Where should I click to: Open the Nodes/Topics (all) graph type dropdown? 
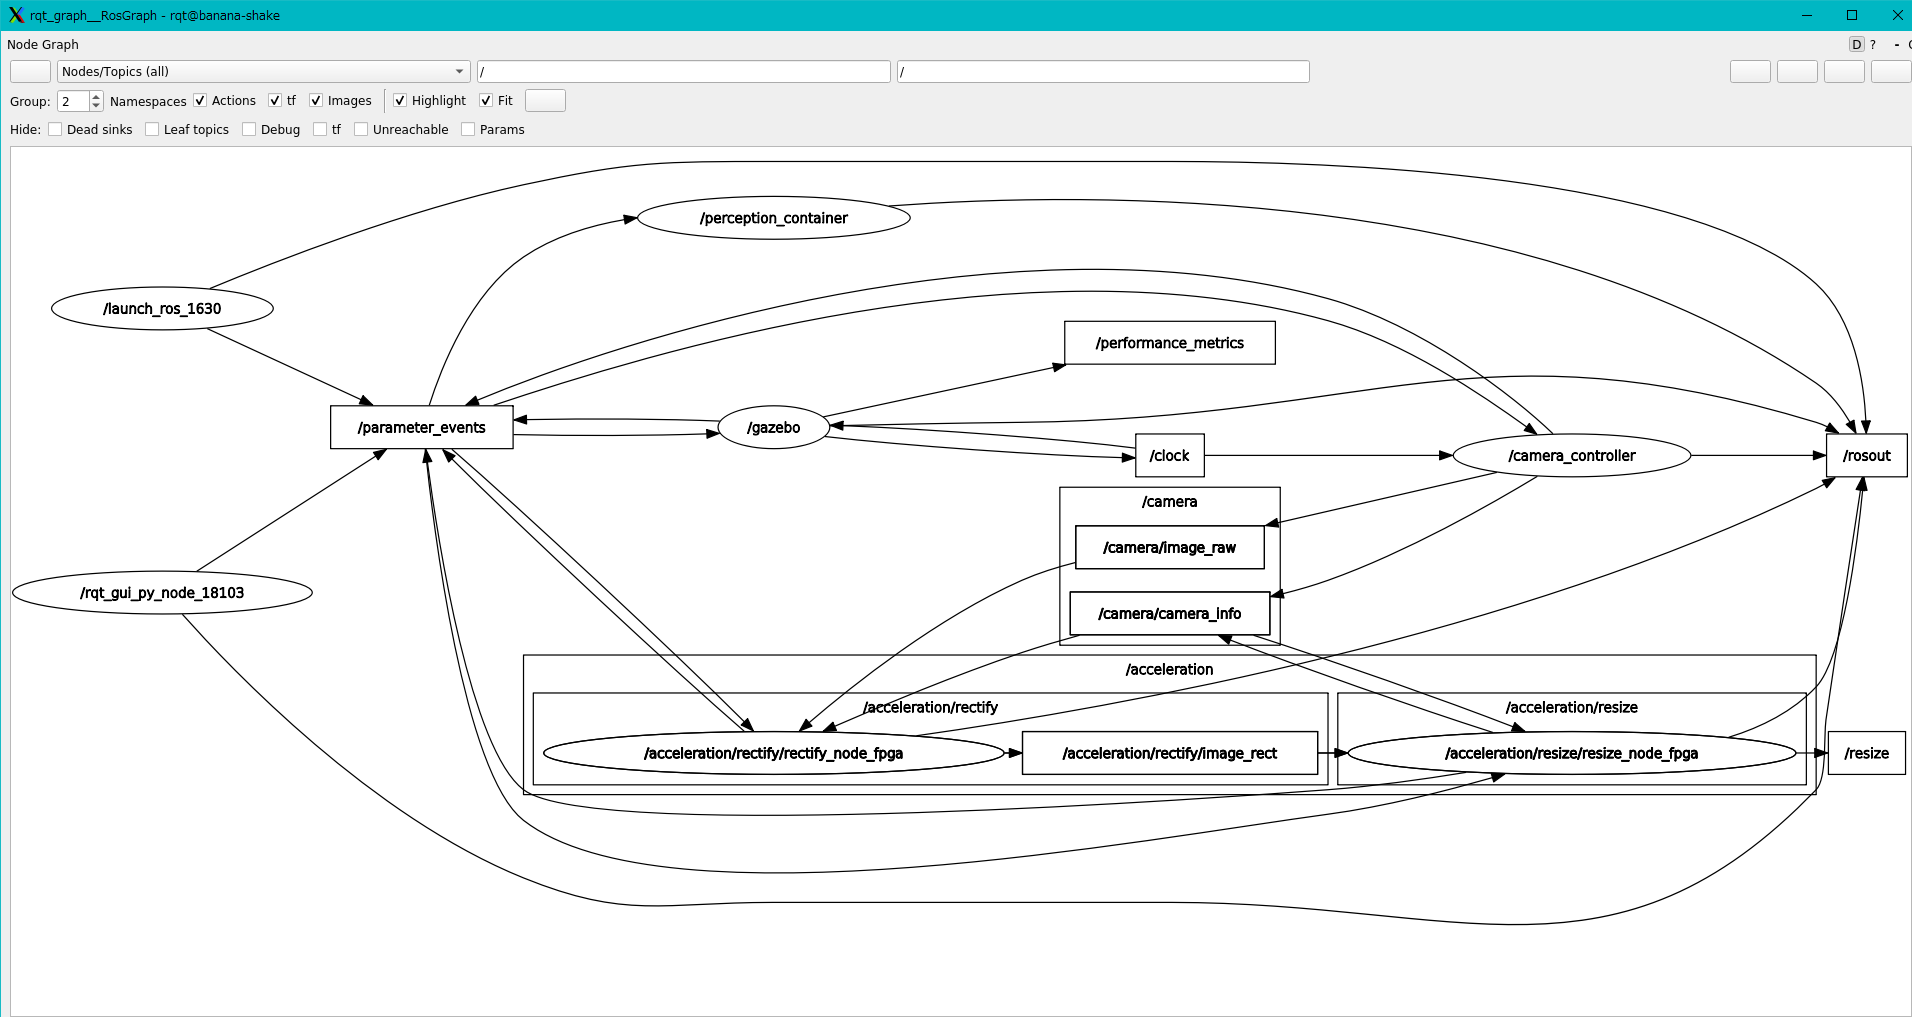click(x=263, y=71)
